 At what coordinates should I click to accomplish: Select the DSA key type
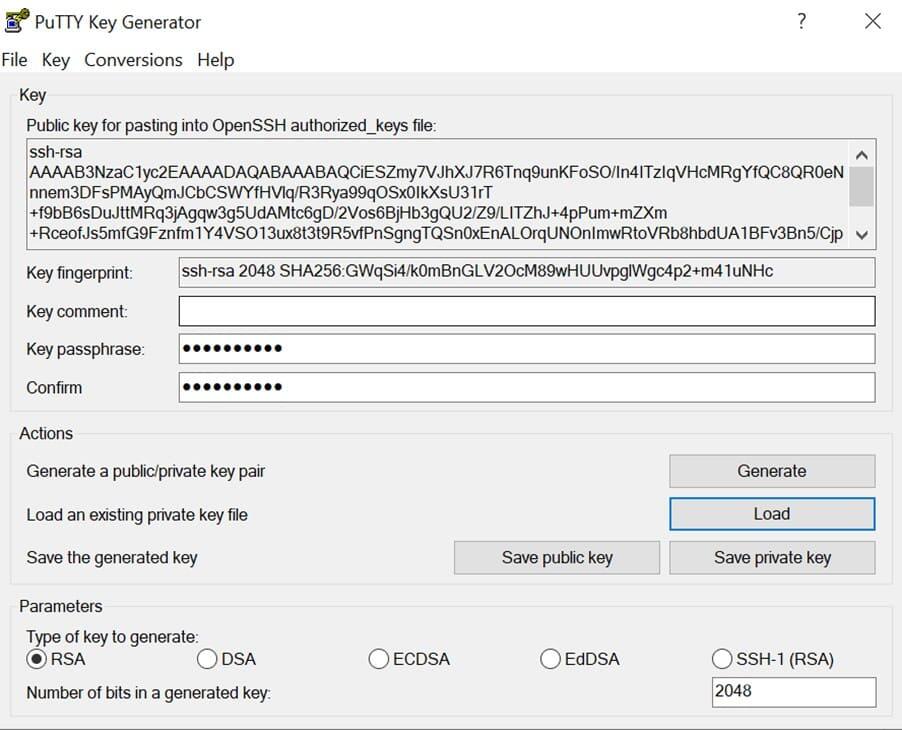tap(208, 659)
